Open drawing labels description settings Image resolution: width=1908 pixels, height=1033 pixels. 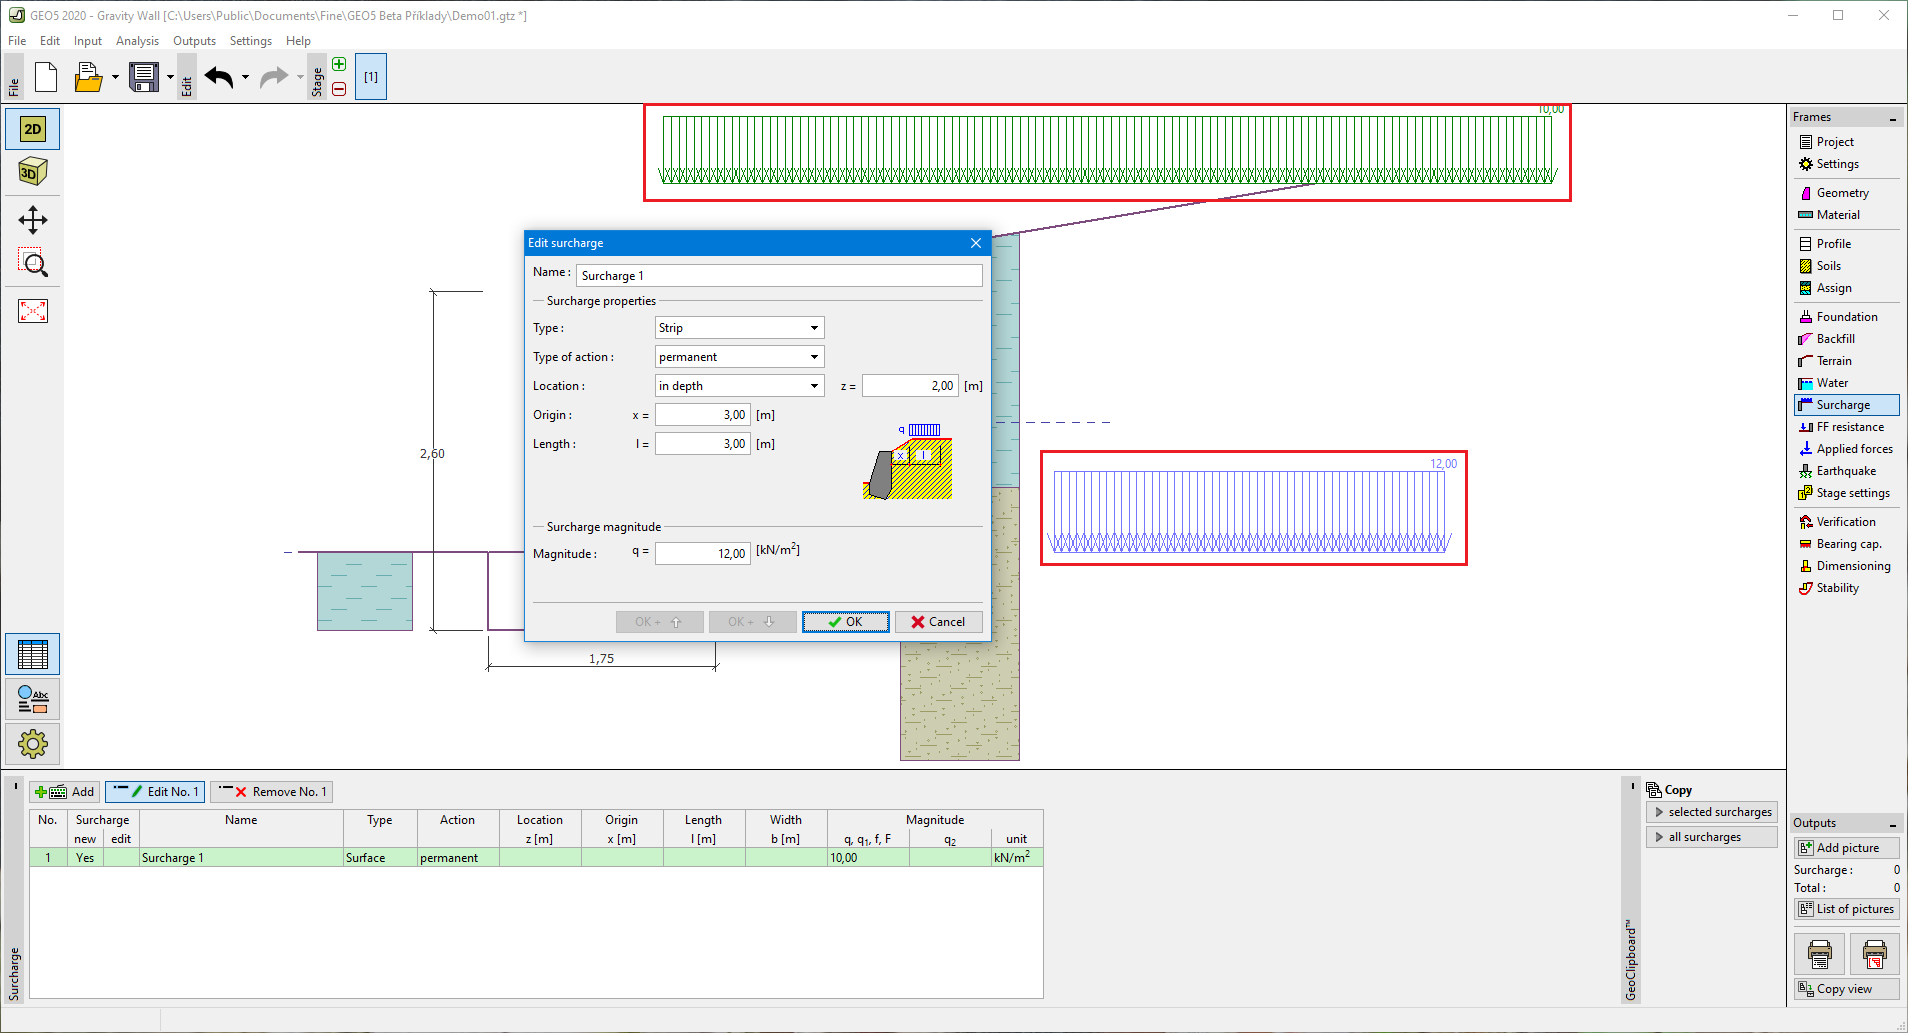(x=33, y=699)
